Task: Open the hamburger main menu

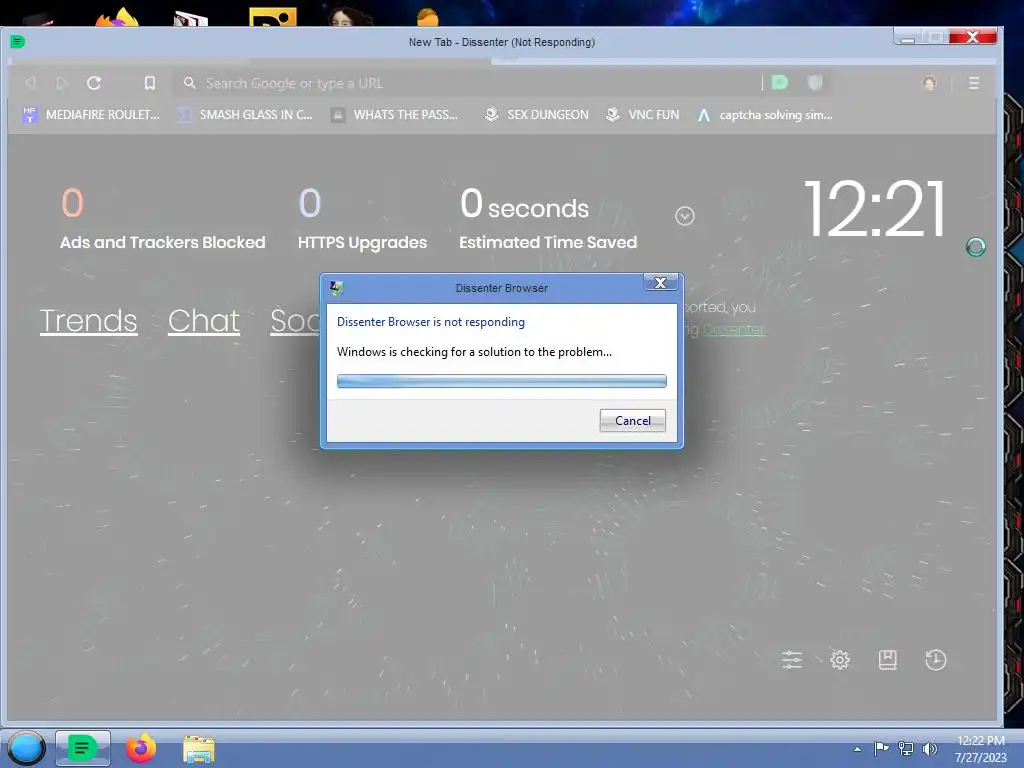Action: pos(974,83)
